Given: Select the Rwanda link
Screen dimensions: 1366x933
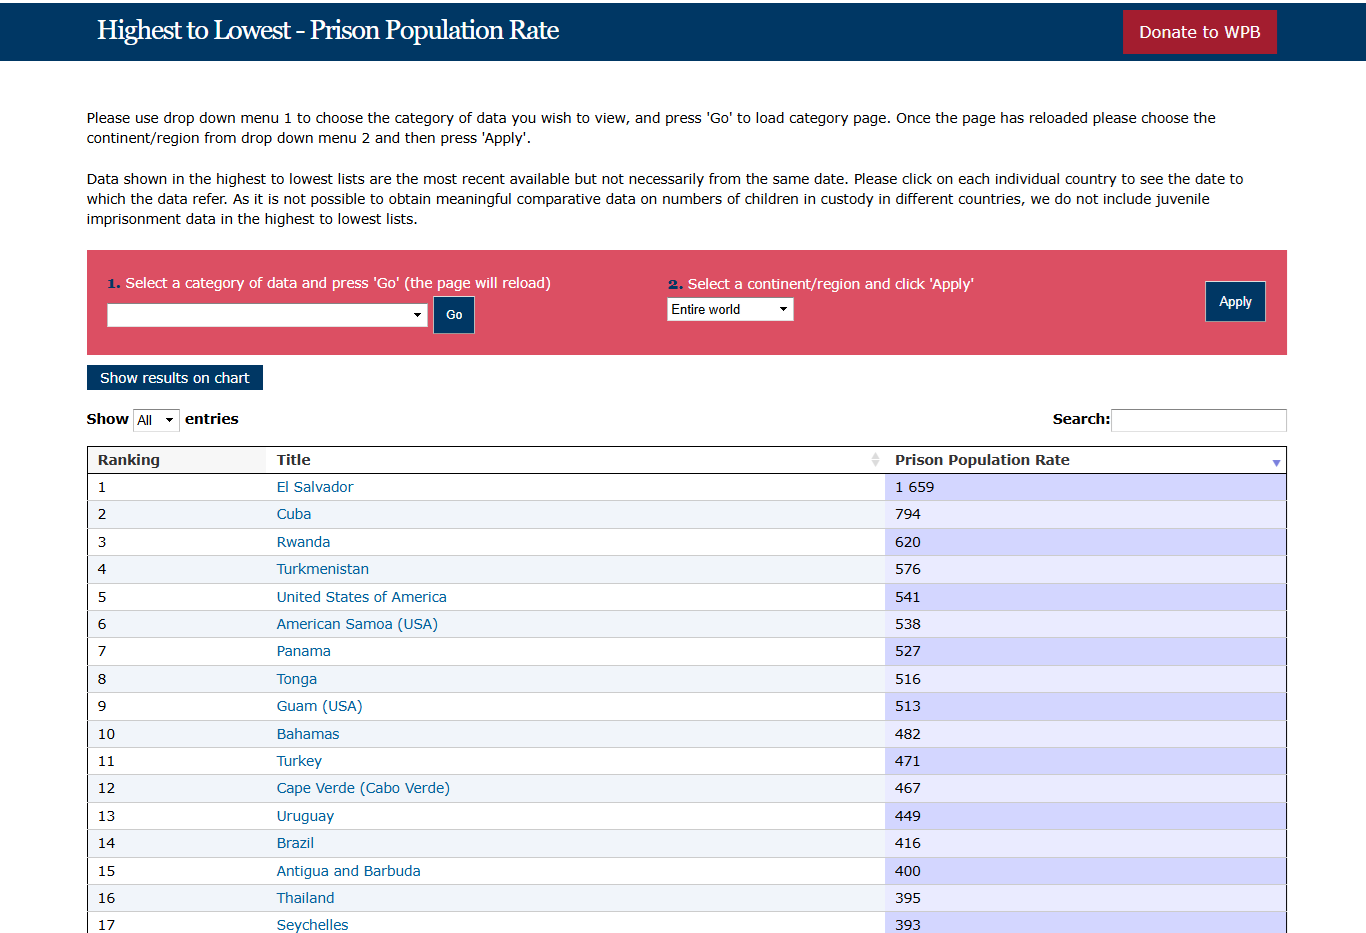Looking at the screenshot, I should 303,542.
